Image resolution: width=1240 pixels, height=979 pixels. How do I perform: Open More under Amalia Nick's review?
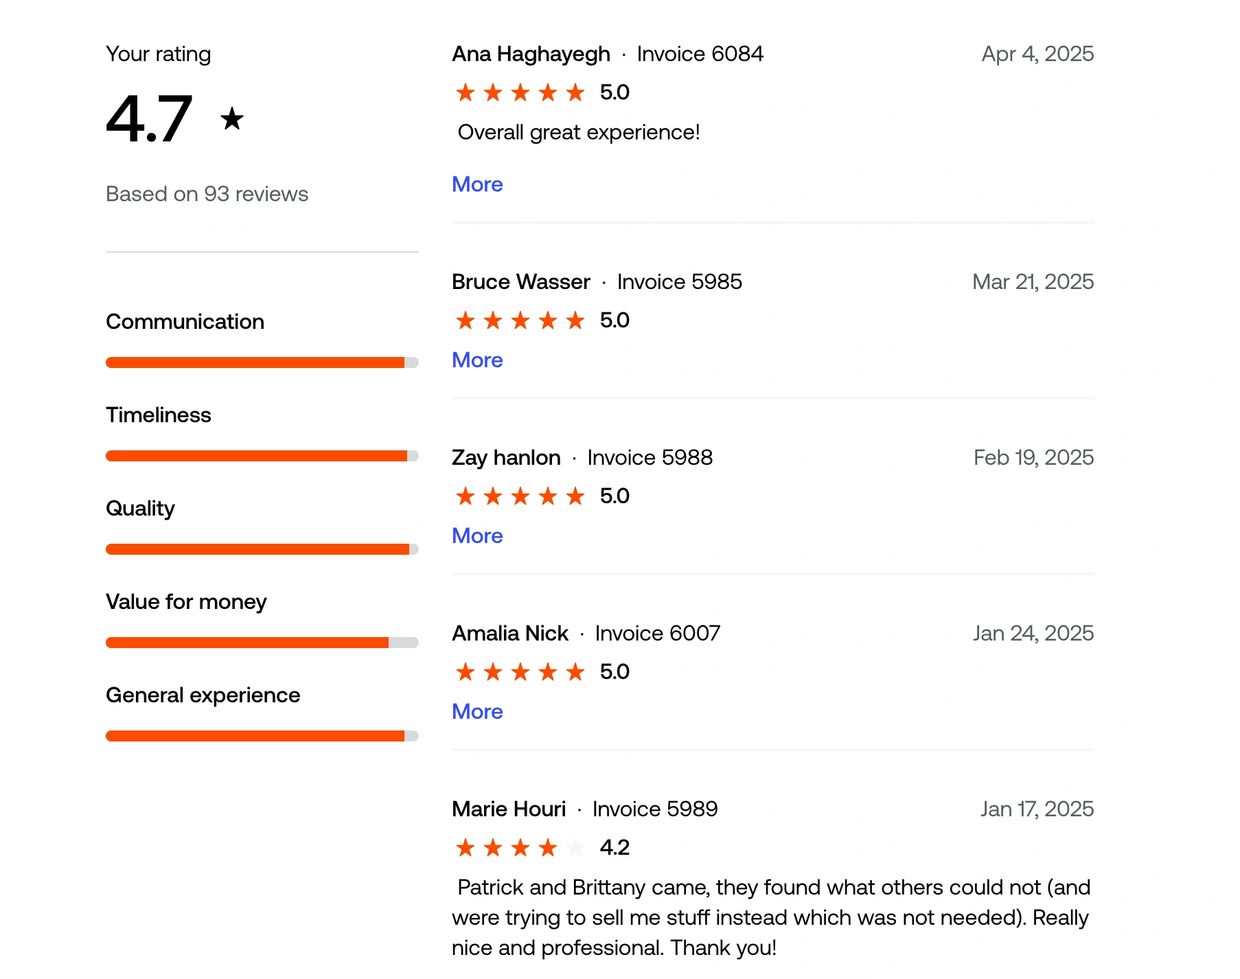tap(477, 712)
